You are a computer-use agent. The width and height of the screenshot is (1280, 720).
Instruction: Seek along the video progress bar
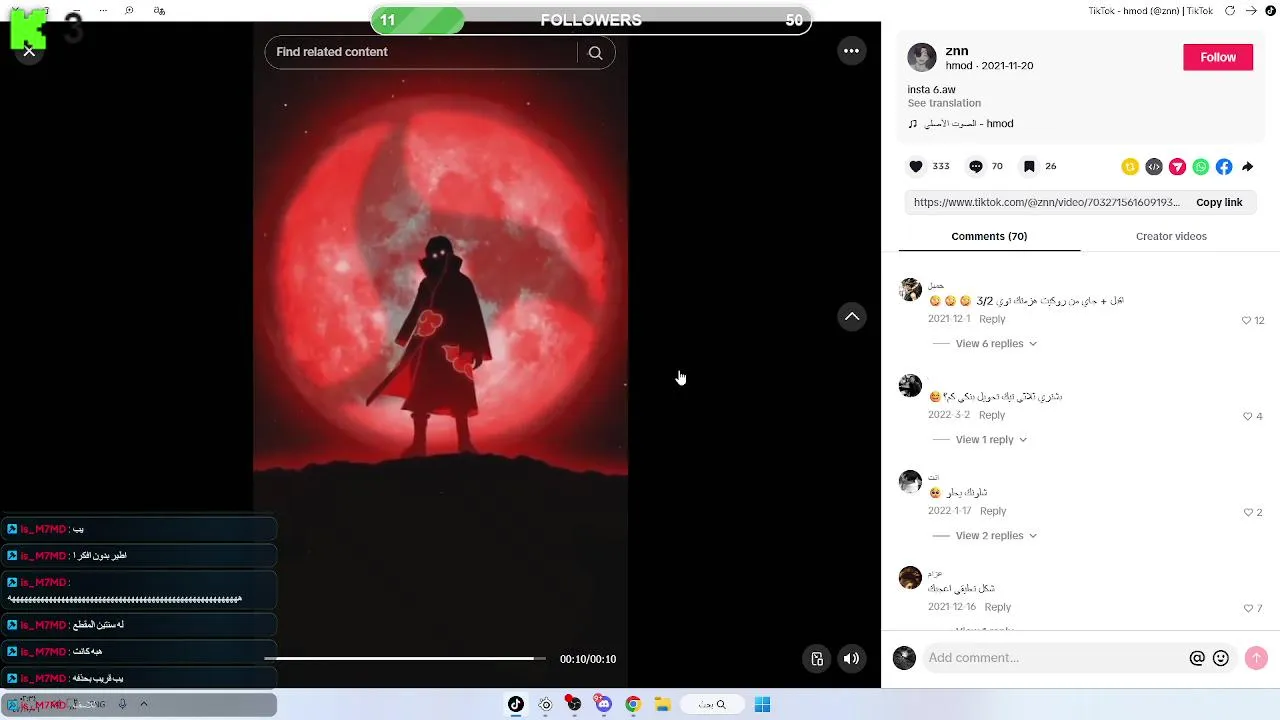(405, 658)
